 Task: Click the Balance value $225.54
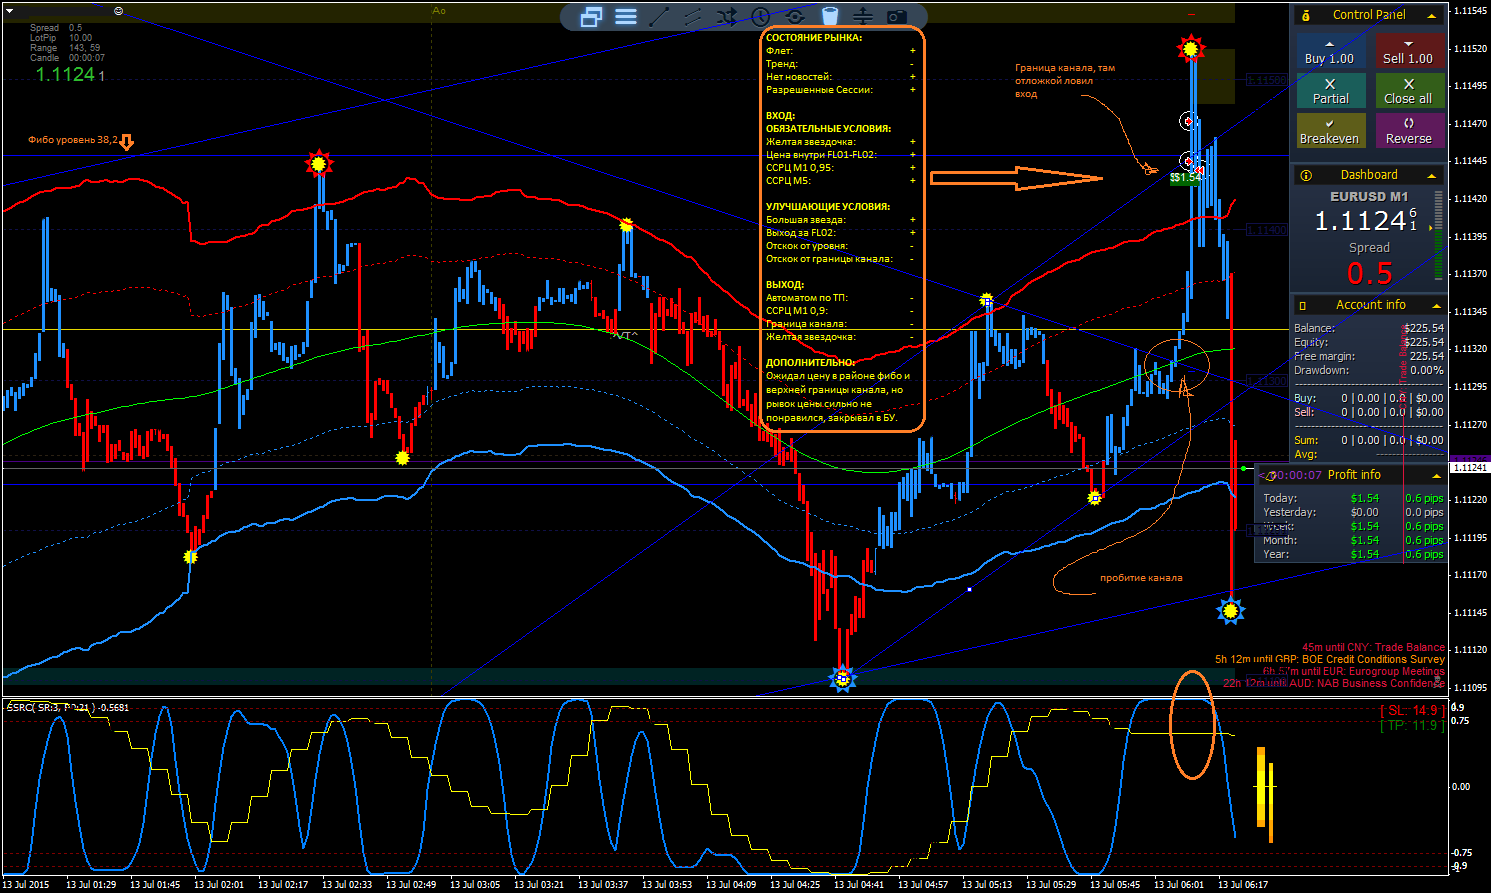[x=1423, y=328]
